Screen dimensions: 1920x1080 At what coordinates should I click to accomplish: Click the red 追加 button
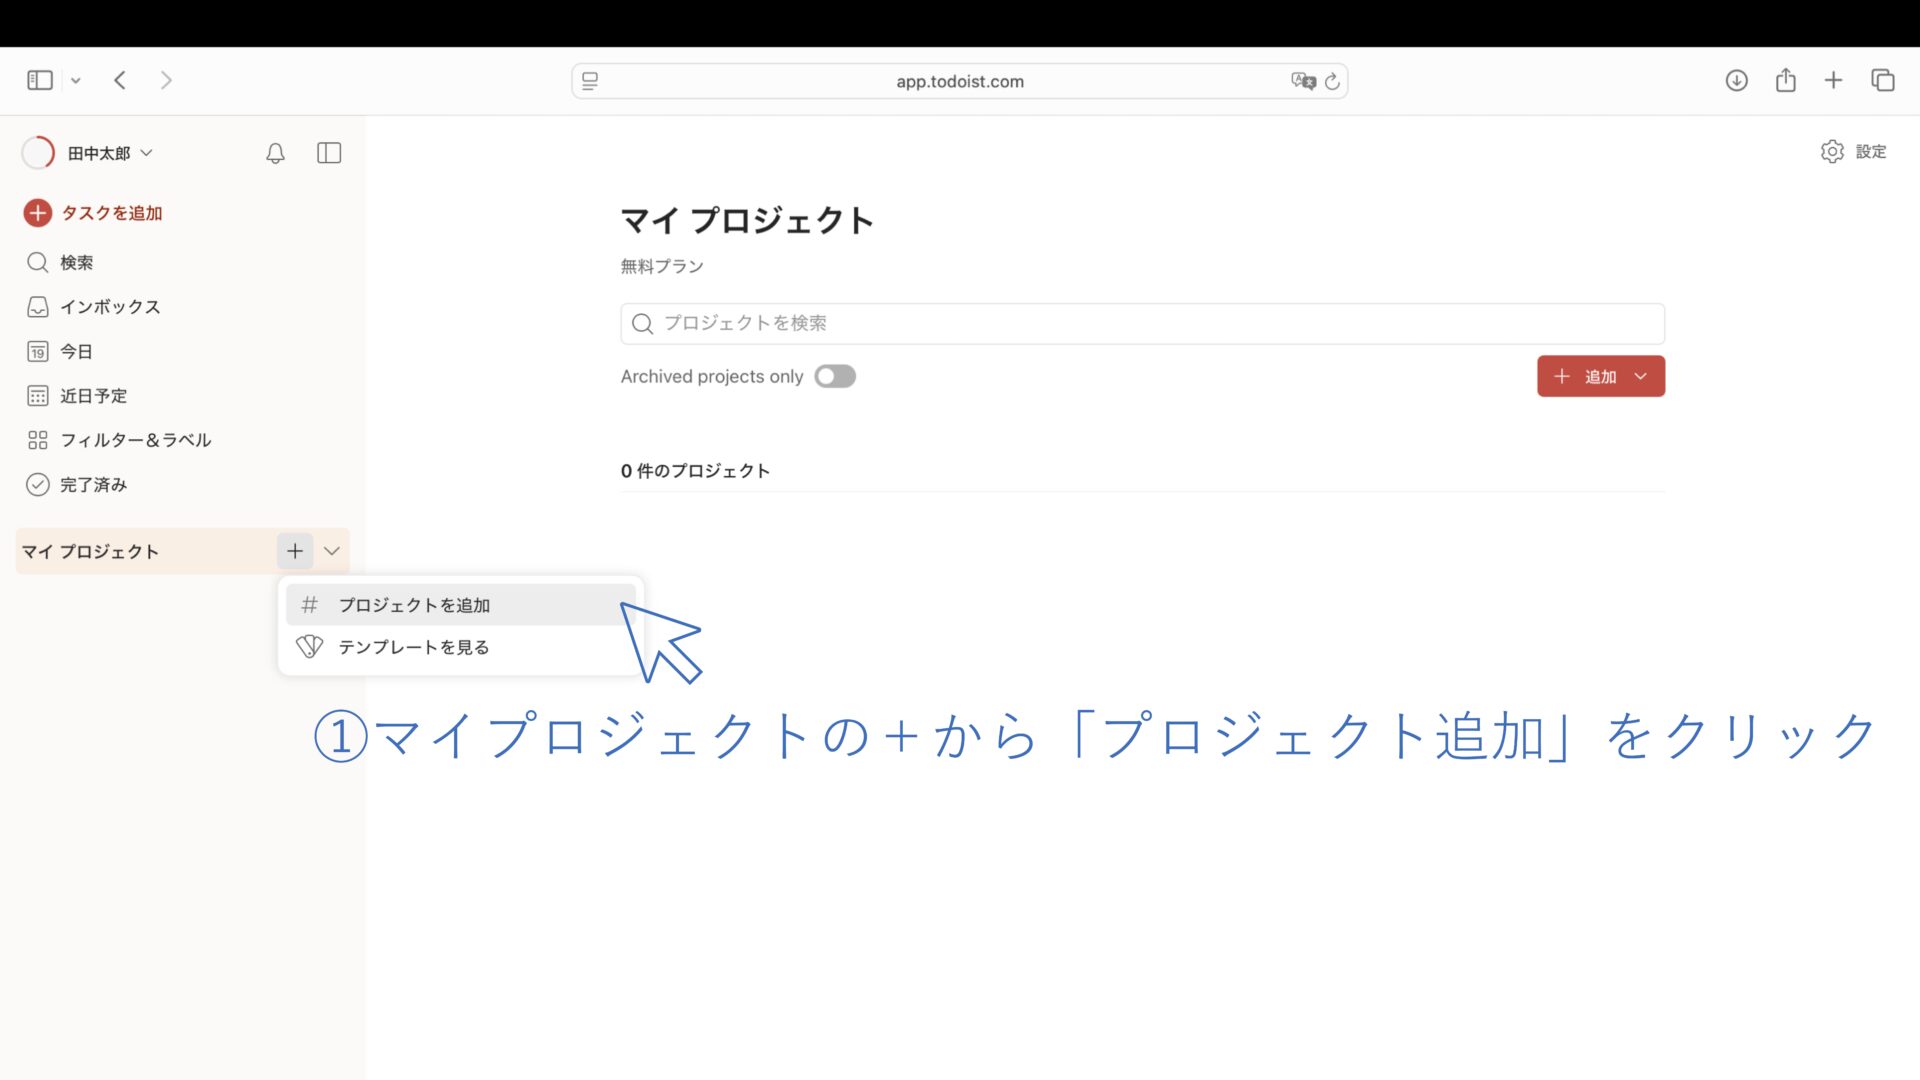[x=1589, y=376]
